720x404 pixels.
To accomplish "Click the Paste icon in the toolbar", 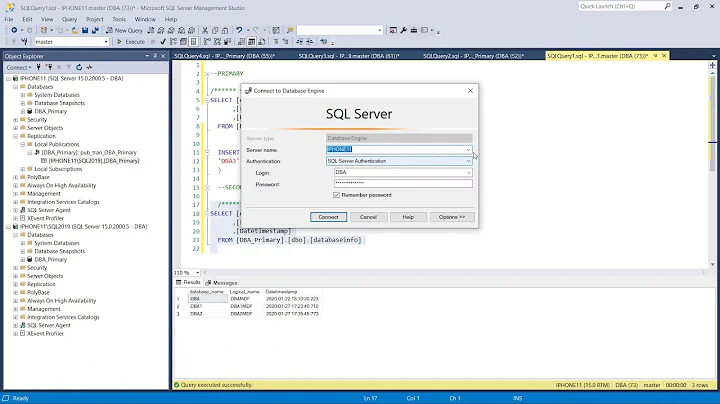I will coord(225,30).
